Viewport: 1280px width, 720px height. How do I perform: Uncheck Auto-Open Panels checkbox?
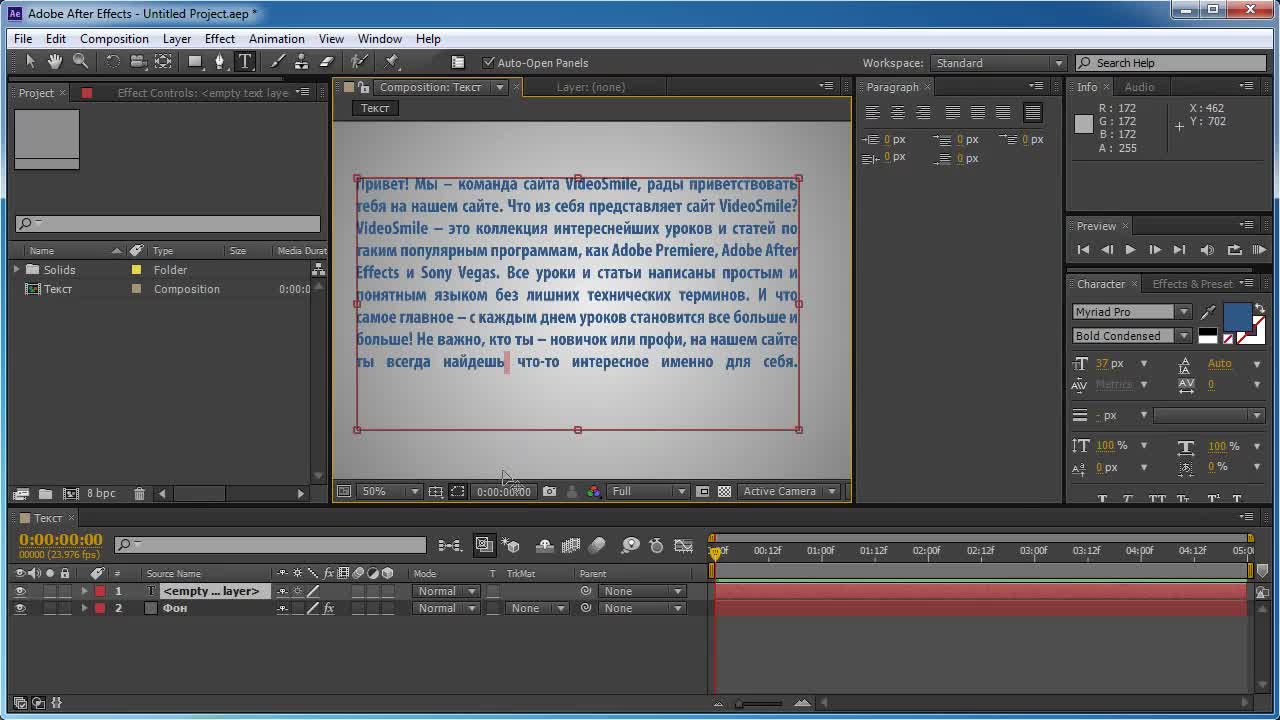click(489, 63)
